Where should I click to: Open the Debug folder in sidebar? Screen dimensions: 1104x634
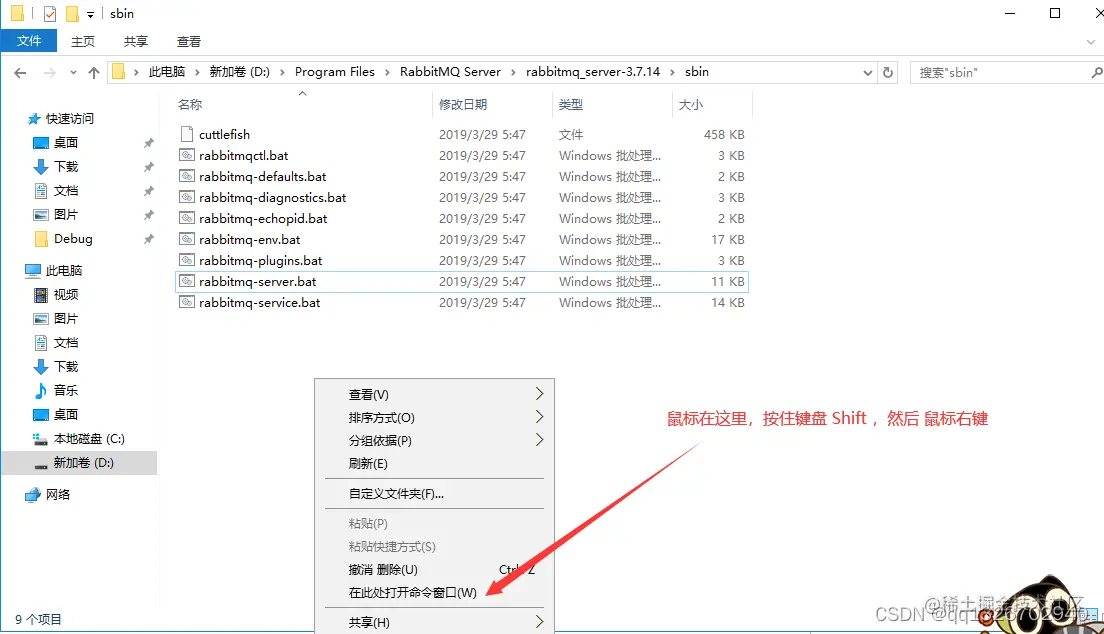[73, 239]
